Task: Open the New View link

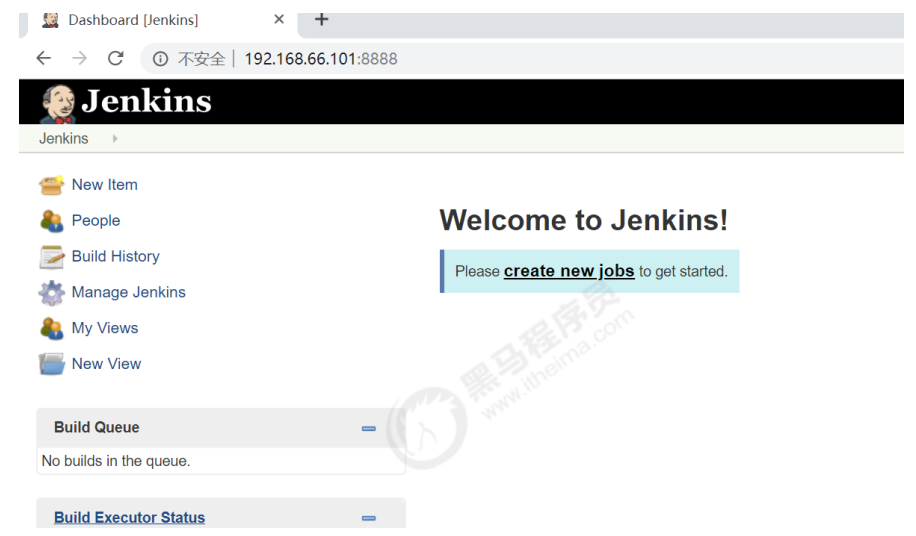Action: coord(106,364)
